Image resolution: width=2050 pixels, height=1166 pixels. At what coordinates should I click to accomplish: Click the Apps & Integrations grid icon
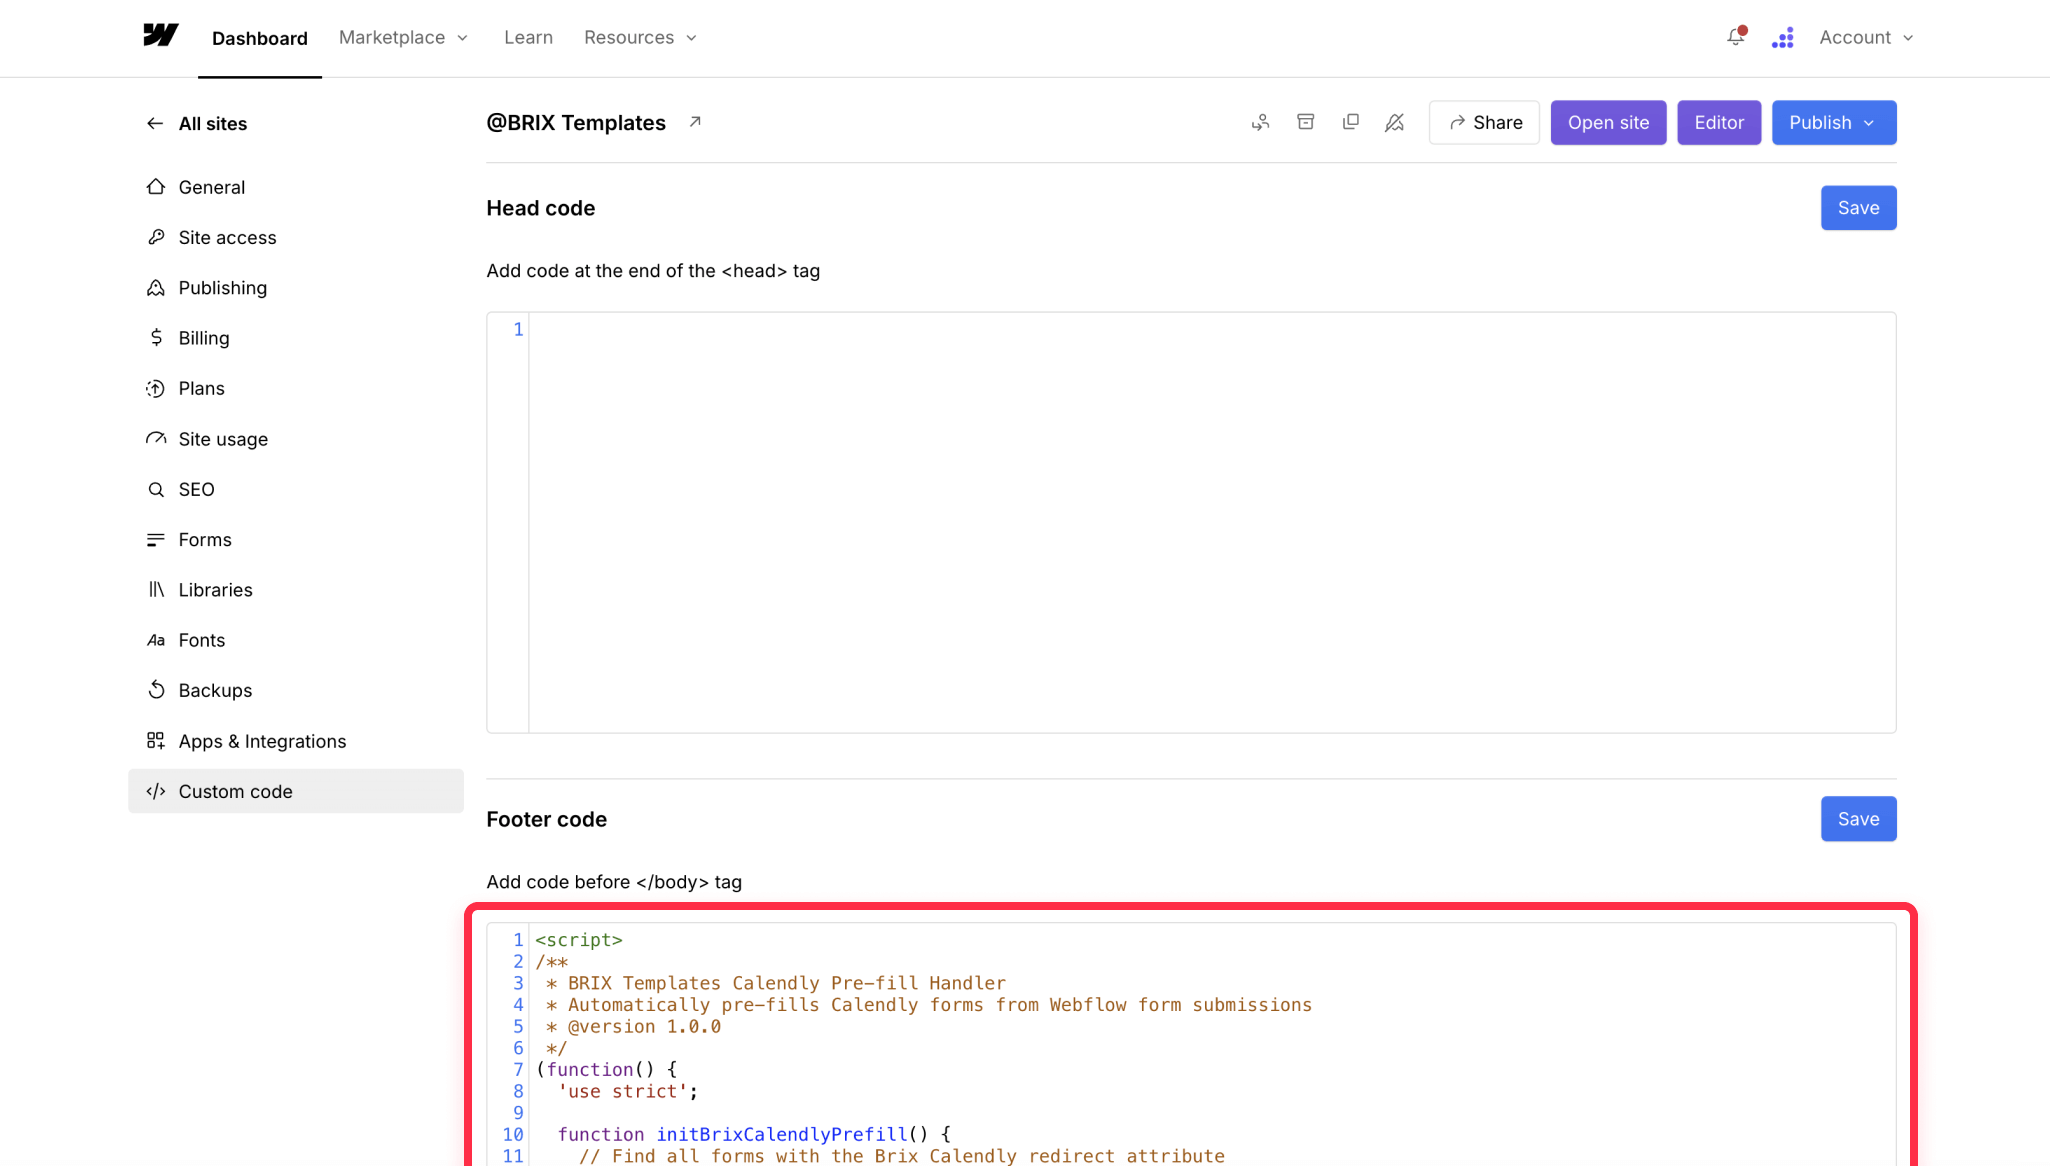tap(155, 741)
